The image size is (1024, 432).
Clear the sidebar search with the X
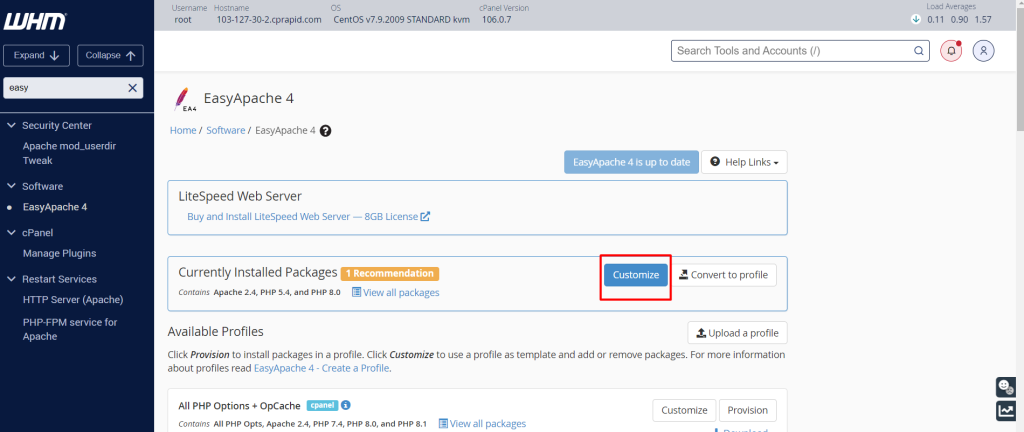pos(132,87)
